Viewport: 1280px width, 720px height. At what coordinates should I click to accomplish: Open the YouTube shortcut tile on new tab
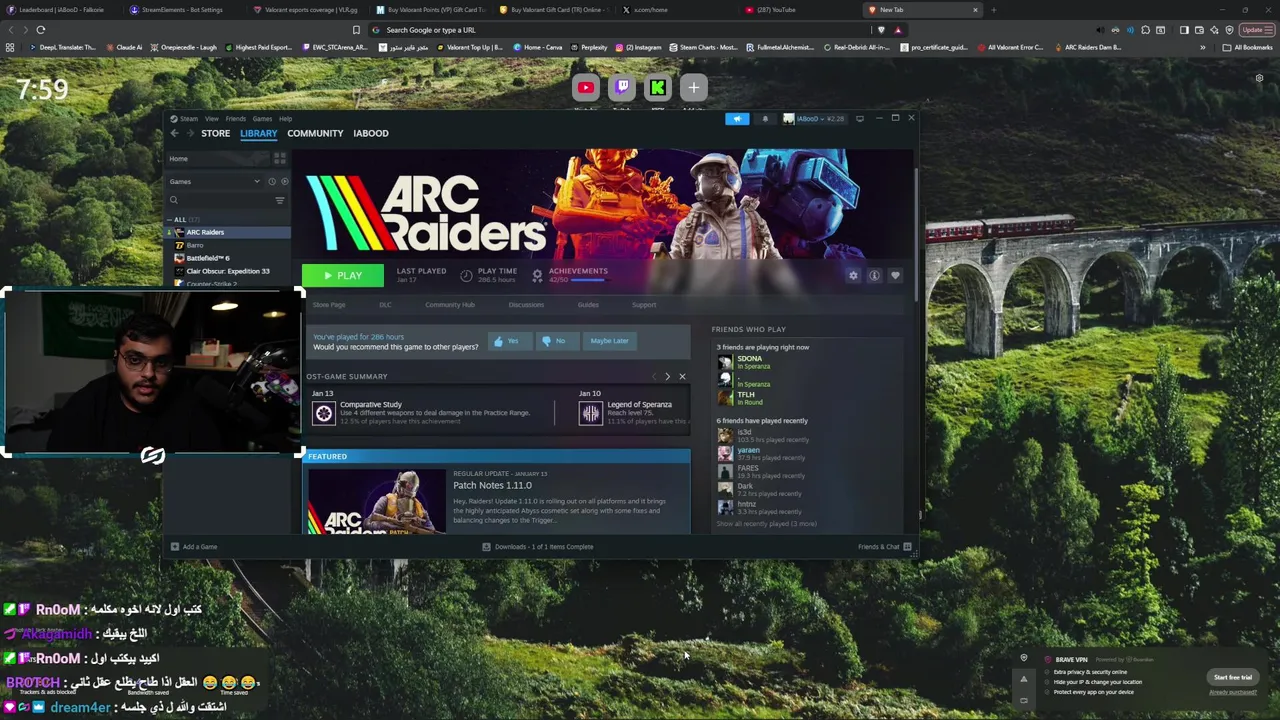[x=586, y=88]
